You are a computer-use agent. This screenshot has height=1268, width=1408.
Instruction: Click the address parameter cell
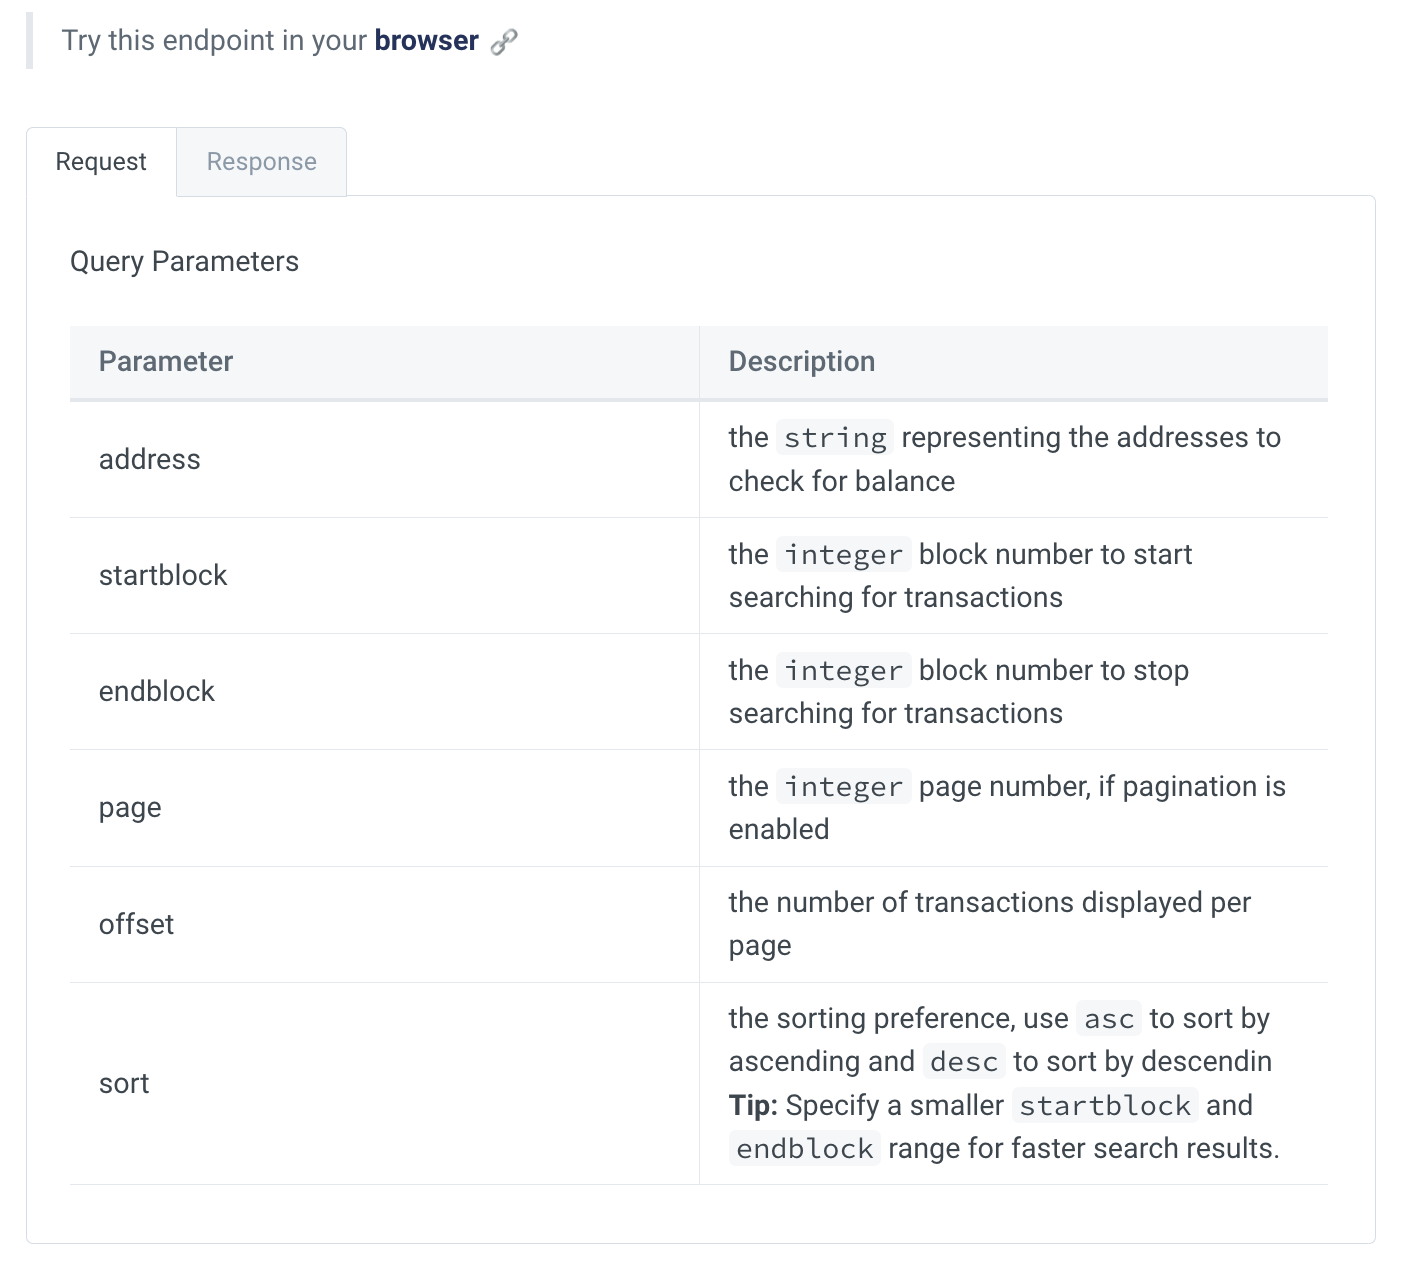150,460
